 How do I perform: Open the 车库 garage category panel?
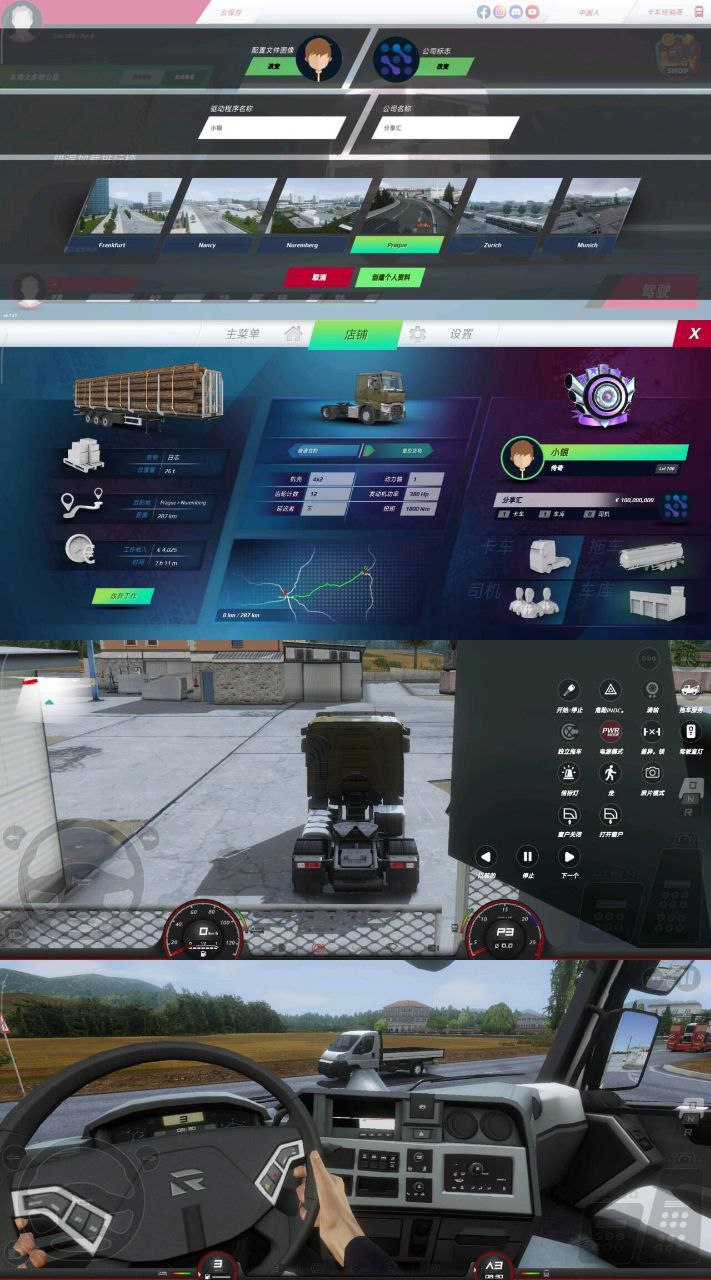point(640,600)
